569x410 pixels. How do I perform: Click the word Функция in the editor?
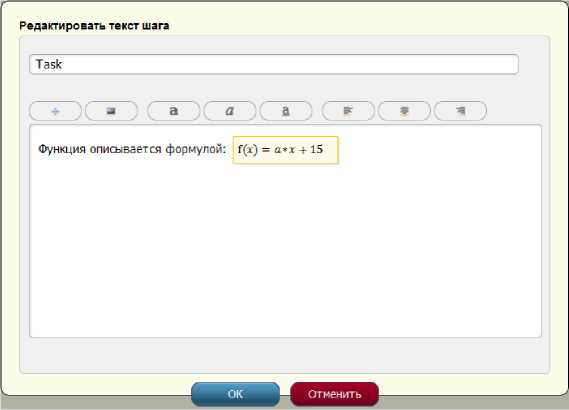pyautogui.click(x=62, y=149)
